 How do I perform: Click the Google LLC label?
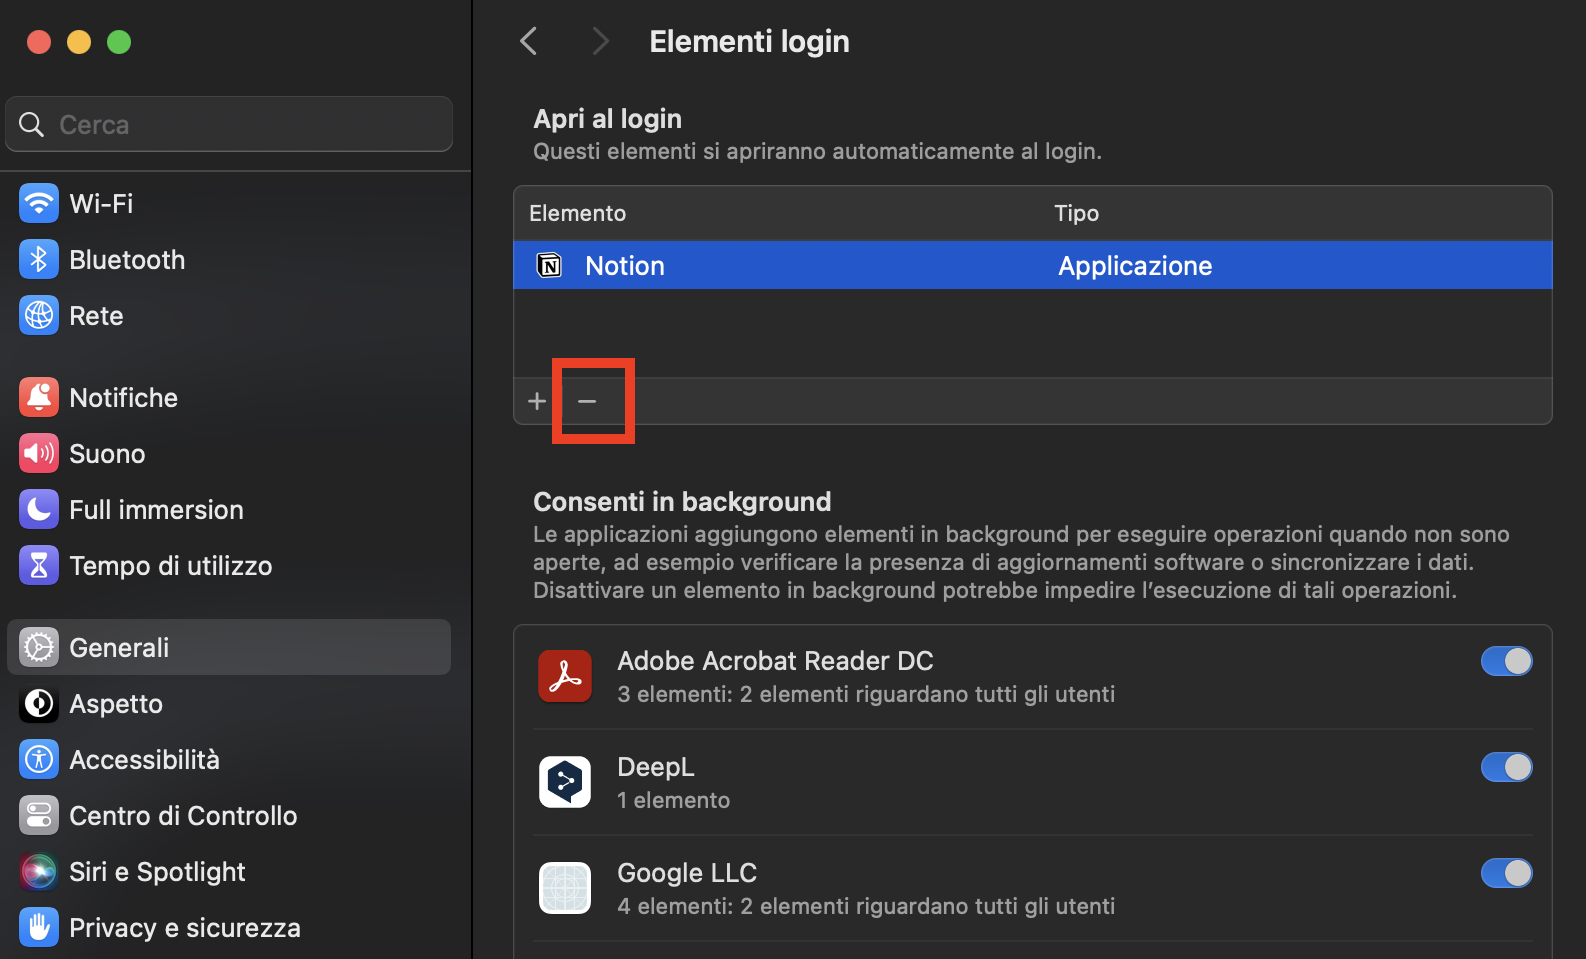coord(687,873)
